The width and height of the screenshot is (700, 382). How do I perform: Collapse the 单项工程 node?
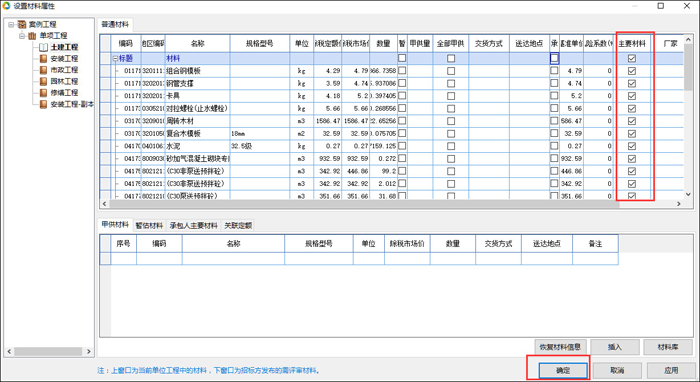click(22, 36)
